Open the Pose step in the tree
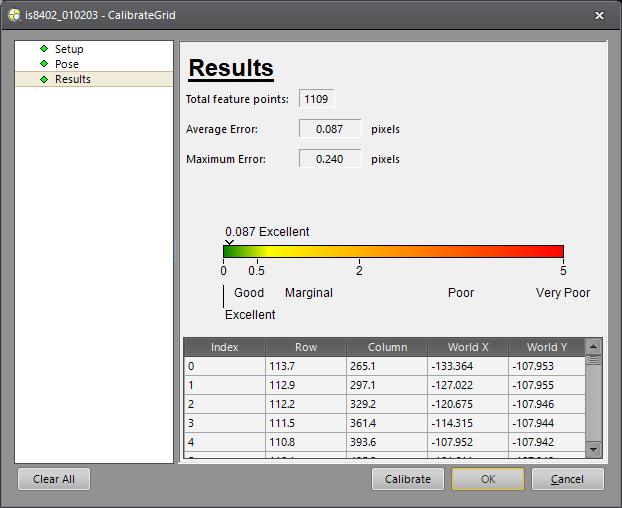Screen dimensions: 622x508 tap(66, 64)
